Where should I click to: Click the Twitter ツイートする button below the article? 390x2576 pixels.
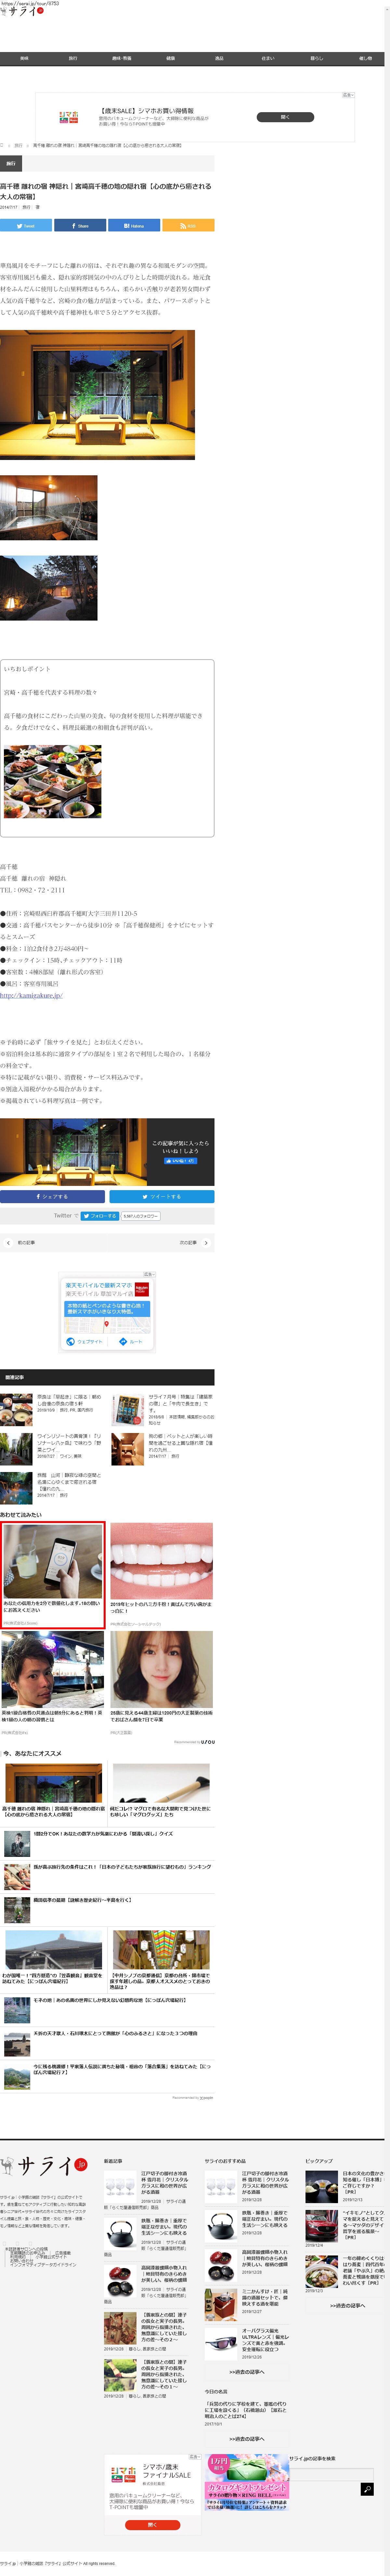pos(161,1196)
